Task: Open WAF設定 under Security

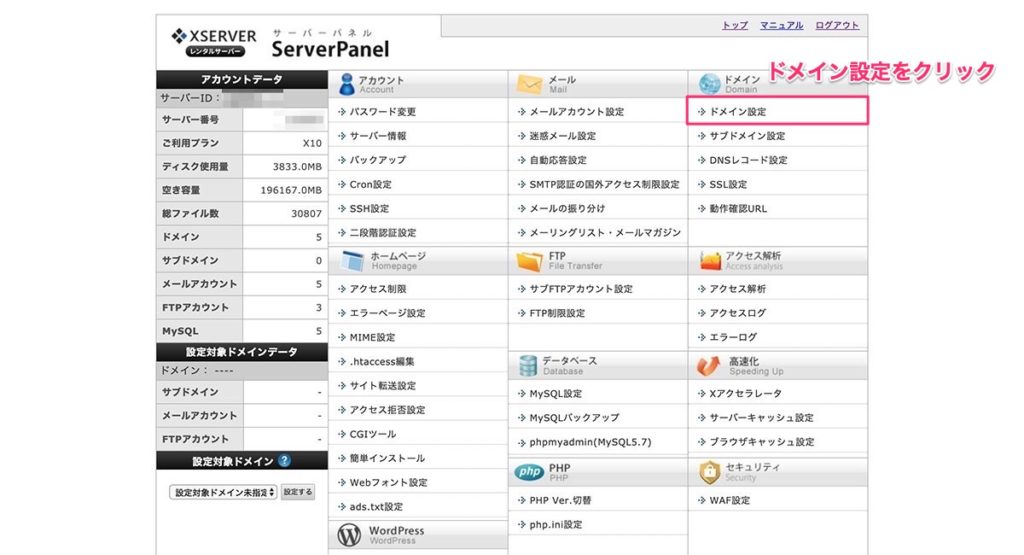Action: pyautogui.click(x=729, y=500)
